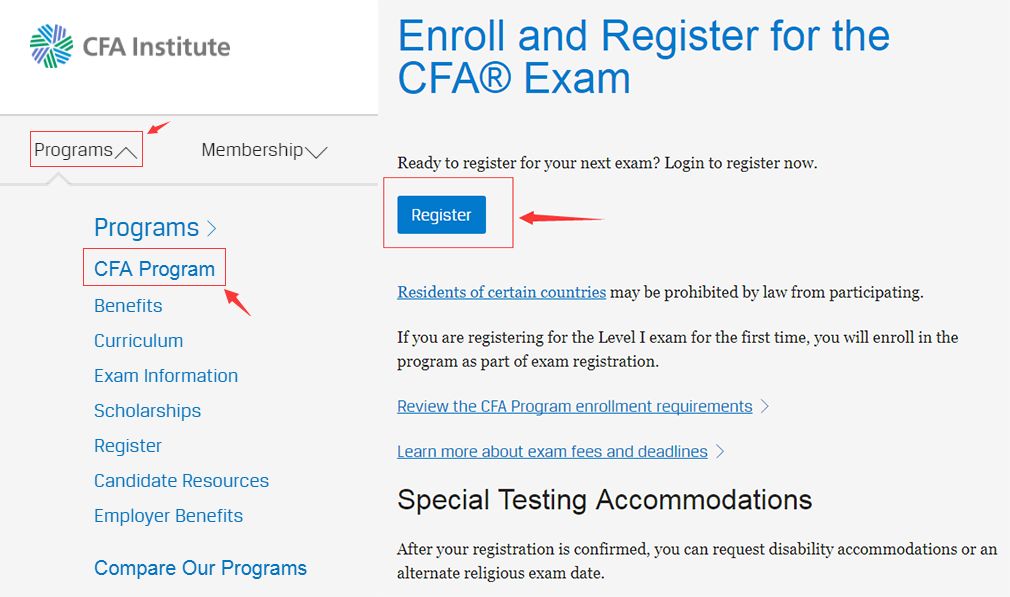
Task: View the Scholarships page
Action: point(147,411)
